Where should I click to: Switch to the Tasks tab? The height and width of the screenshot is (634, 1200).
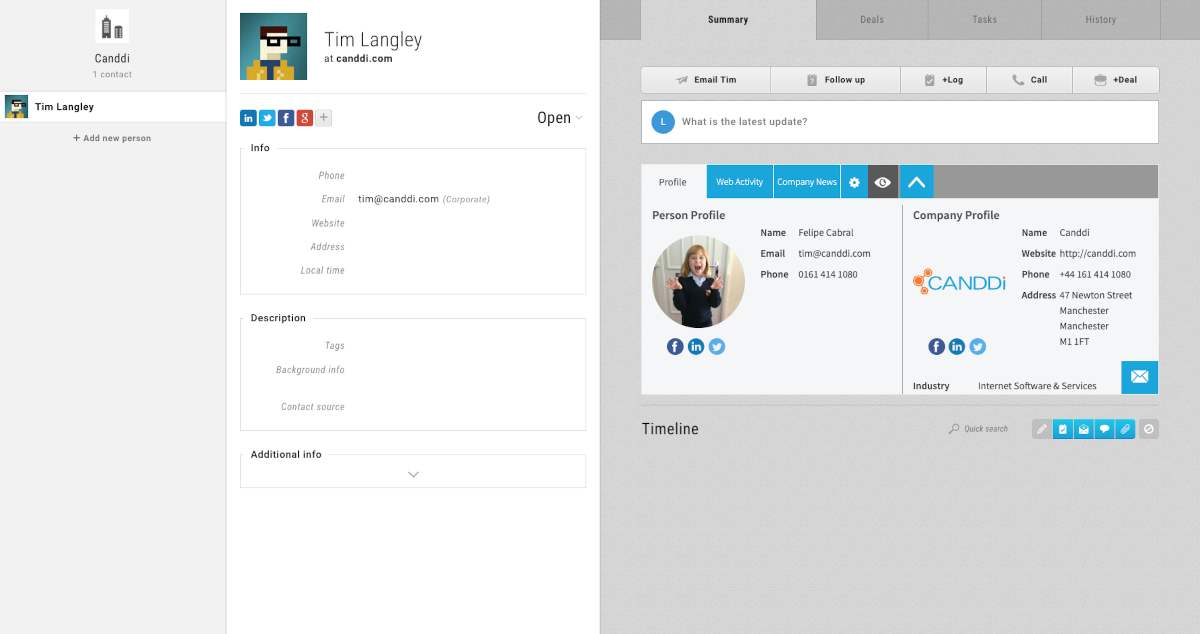click(985, 20)
